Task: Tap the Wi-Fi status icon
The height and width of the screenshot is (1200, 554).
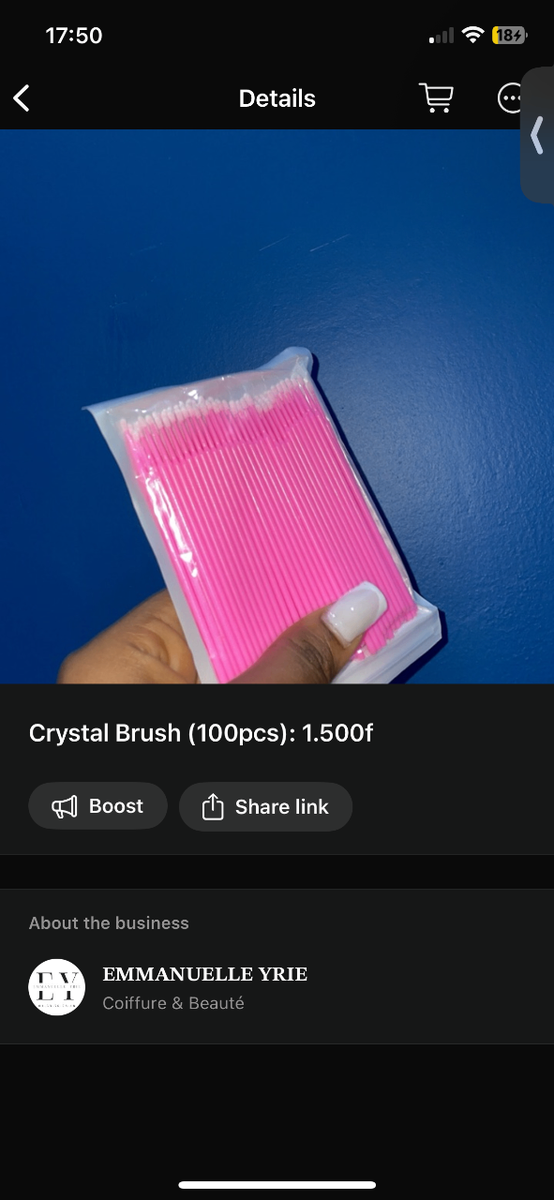Action: (472, 35)
